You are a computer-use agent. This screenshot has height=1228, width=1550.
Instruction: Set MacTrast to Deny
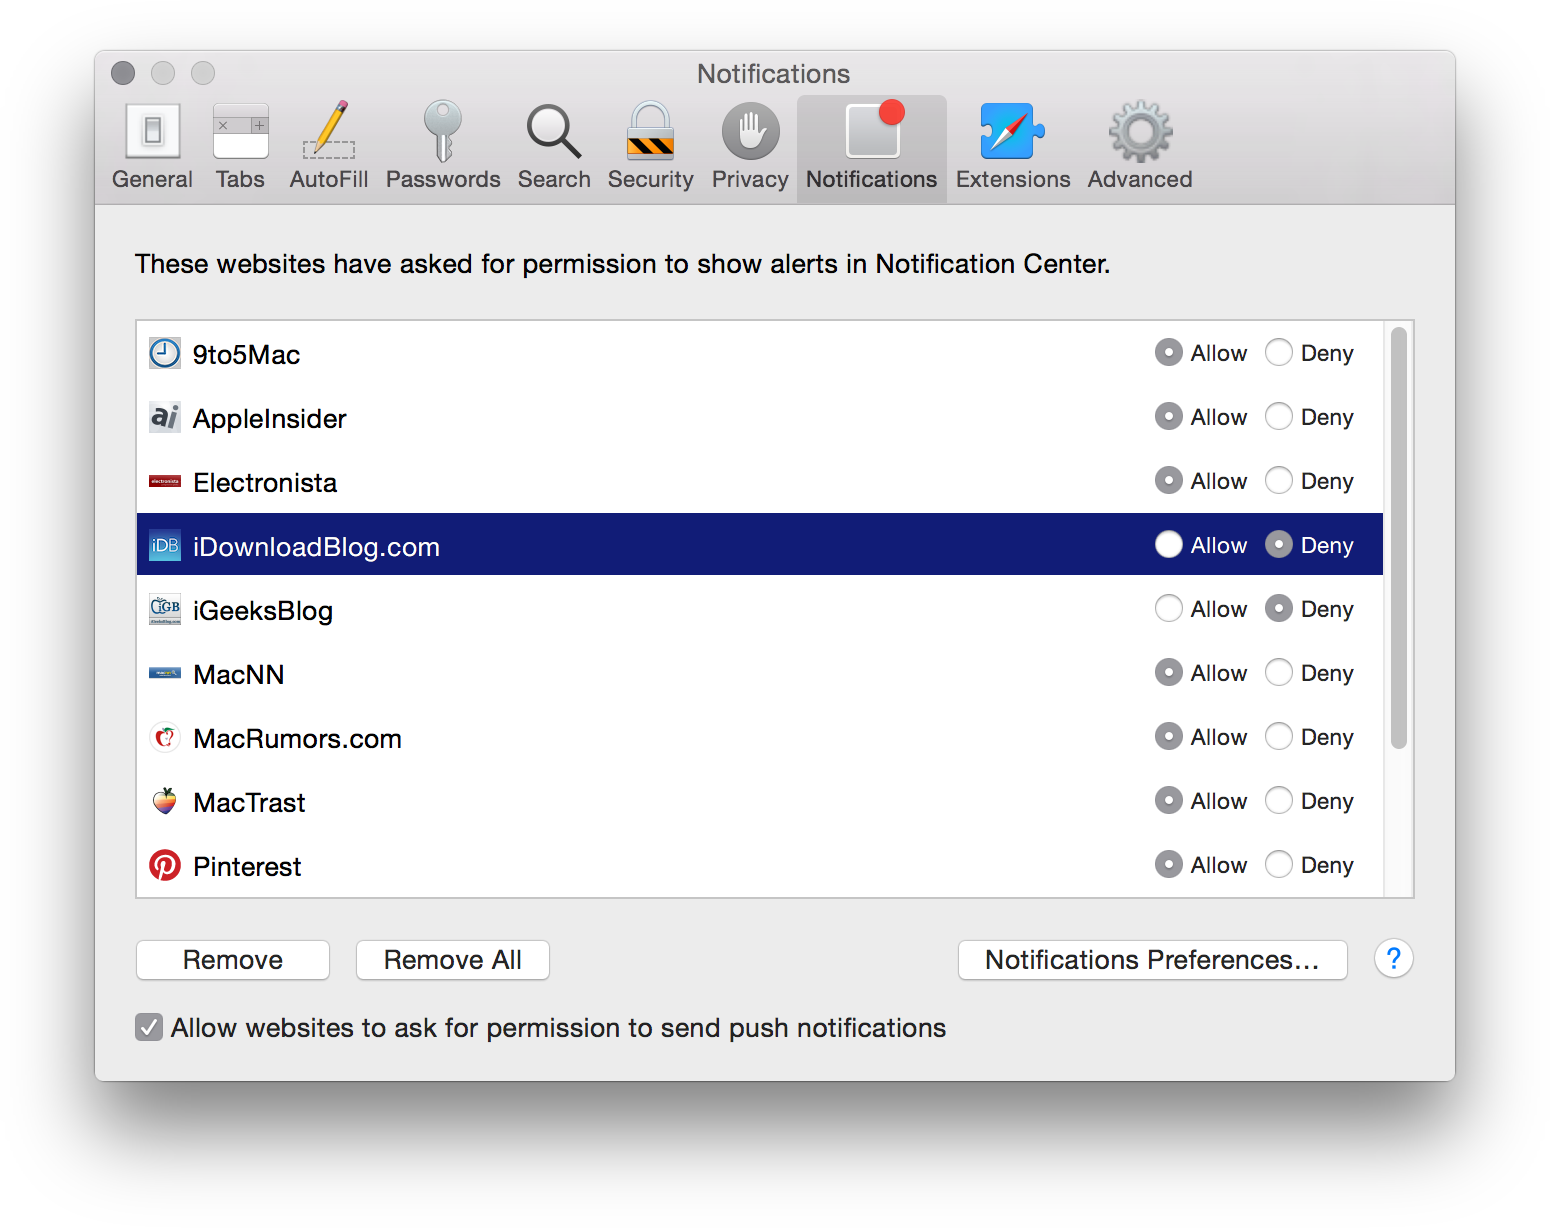tap(1279, 800)
